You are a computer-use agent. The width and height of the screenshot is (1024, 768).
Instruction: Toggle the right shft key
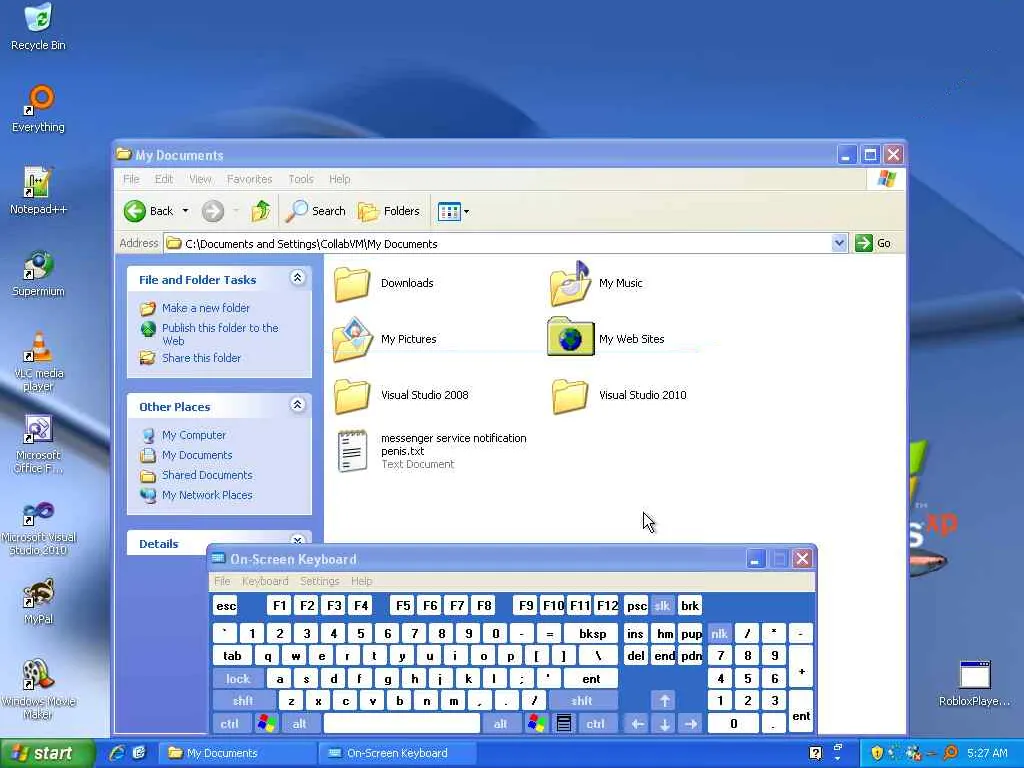pyautogui.click(x=582, y=701)
